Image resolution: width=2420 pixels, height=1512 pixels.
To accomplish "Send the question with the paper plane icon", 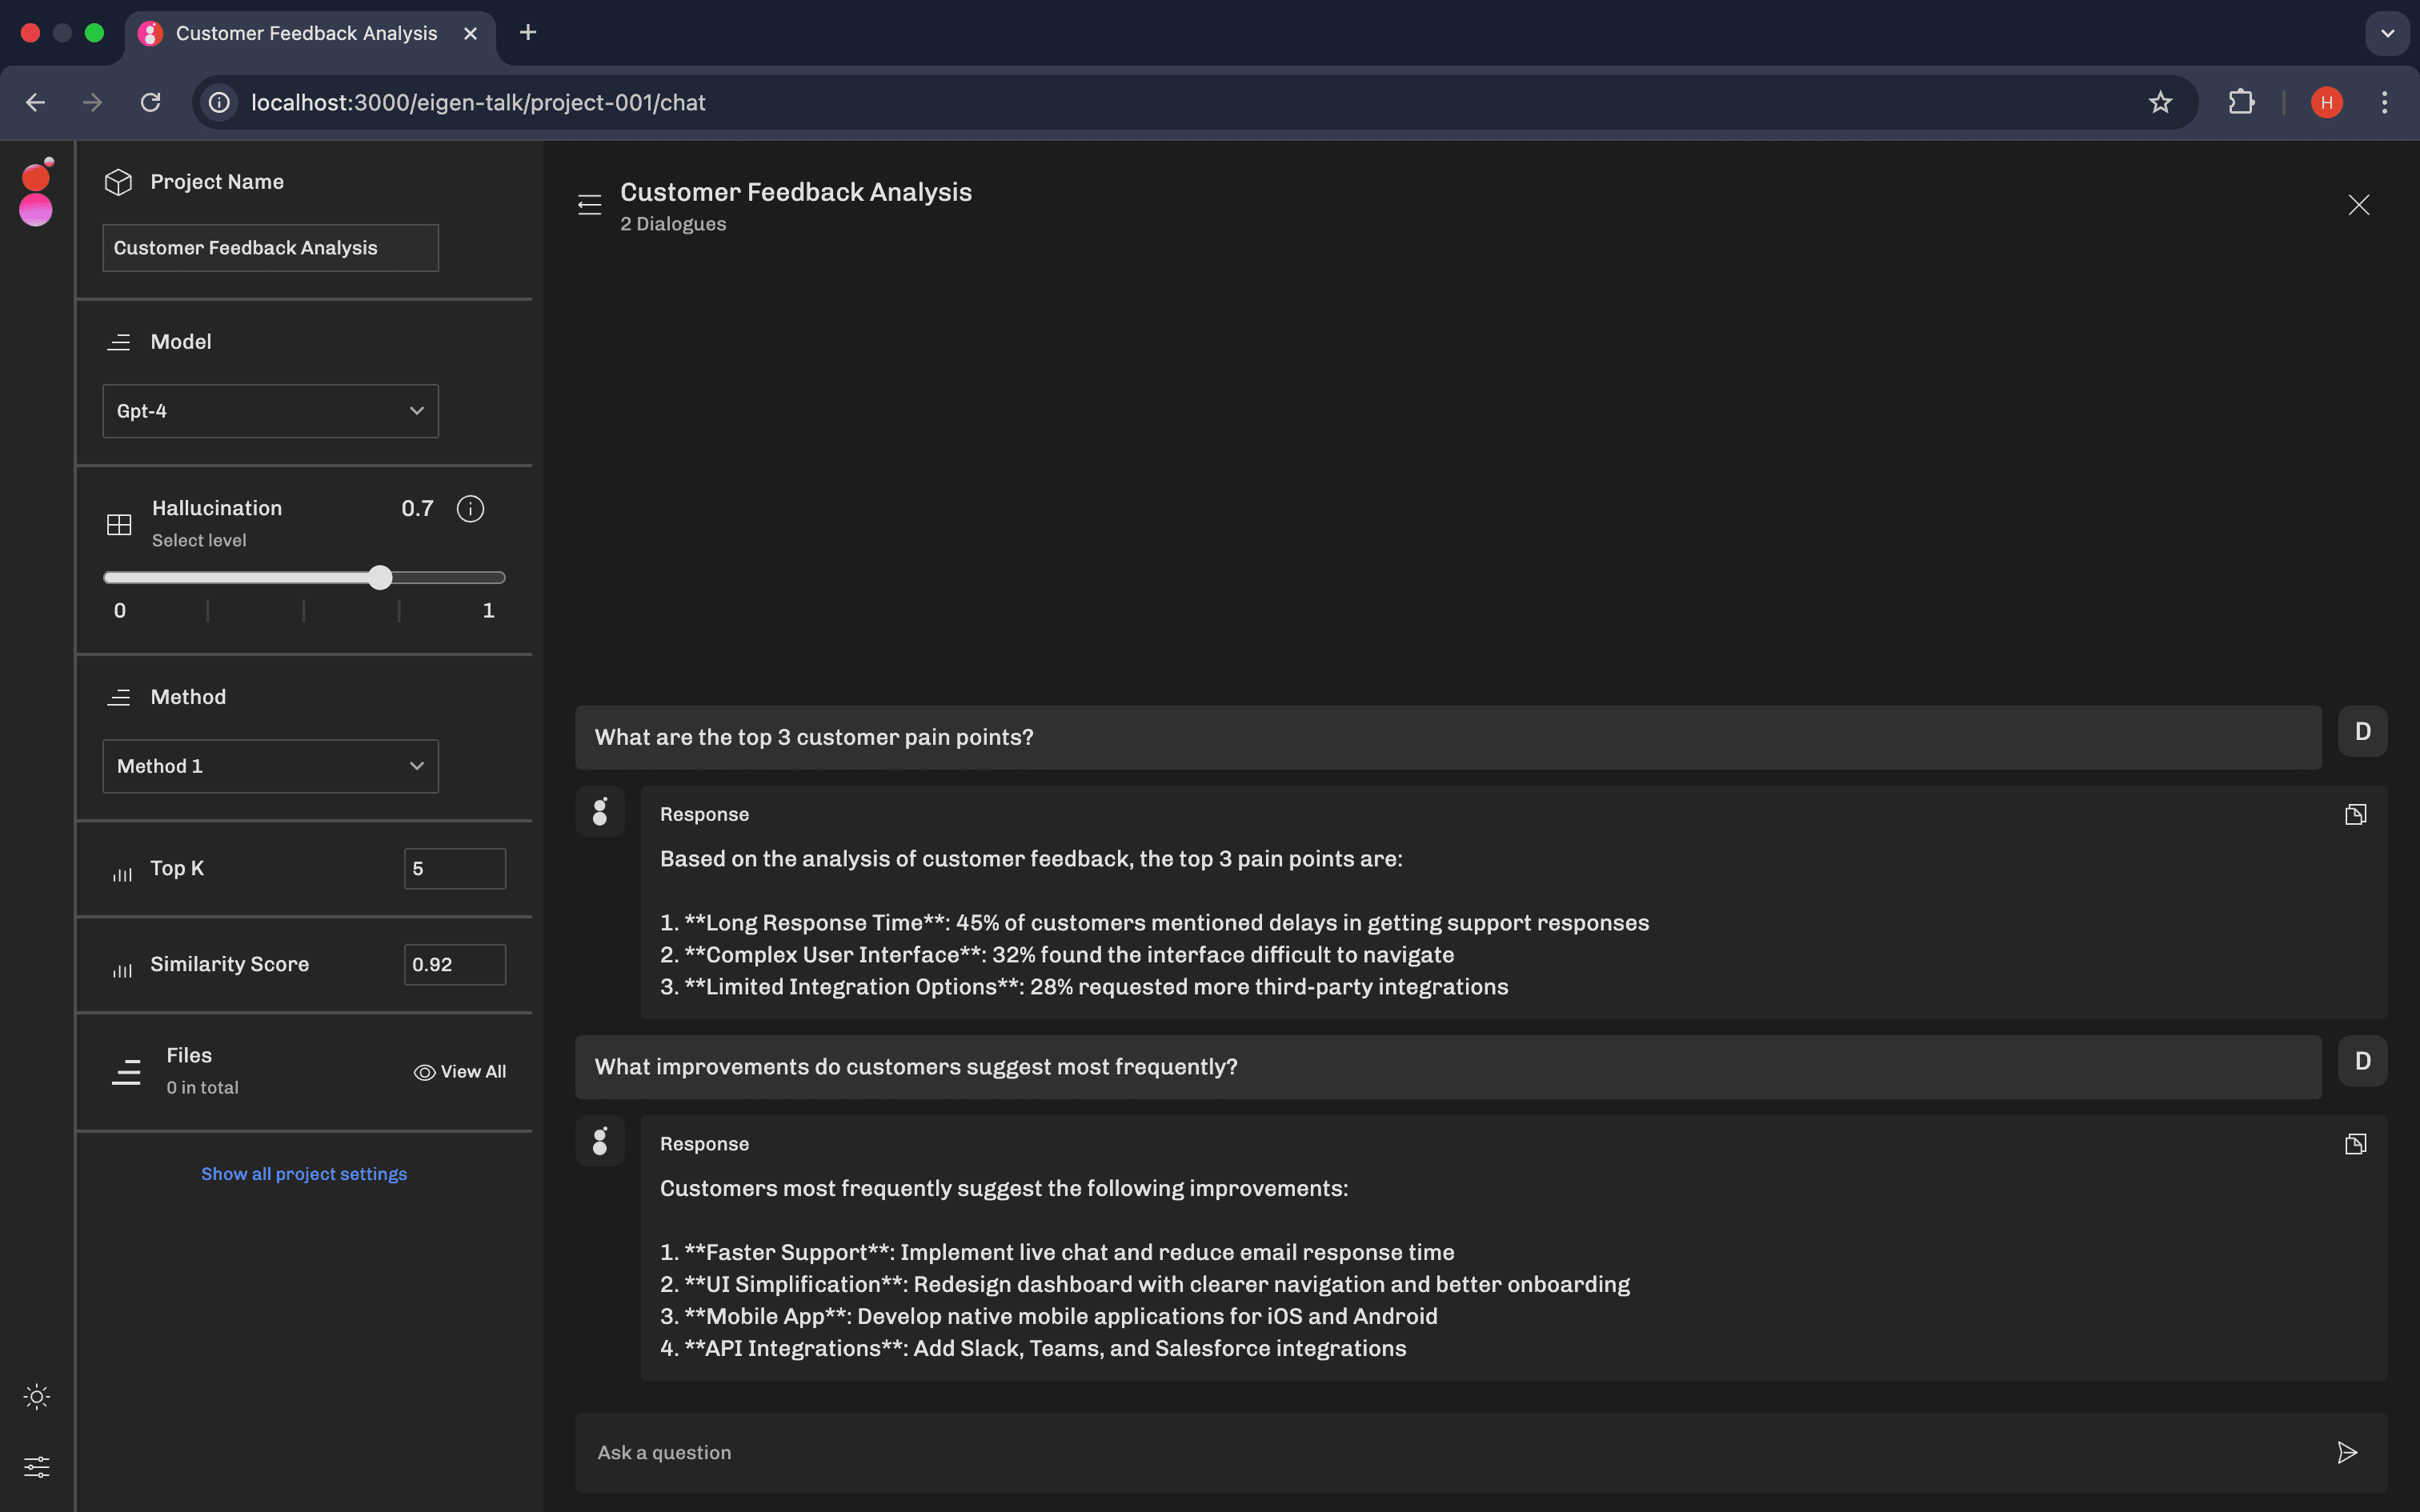I will [2347, 1453].
